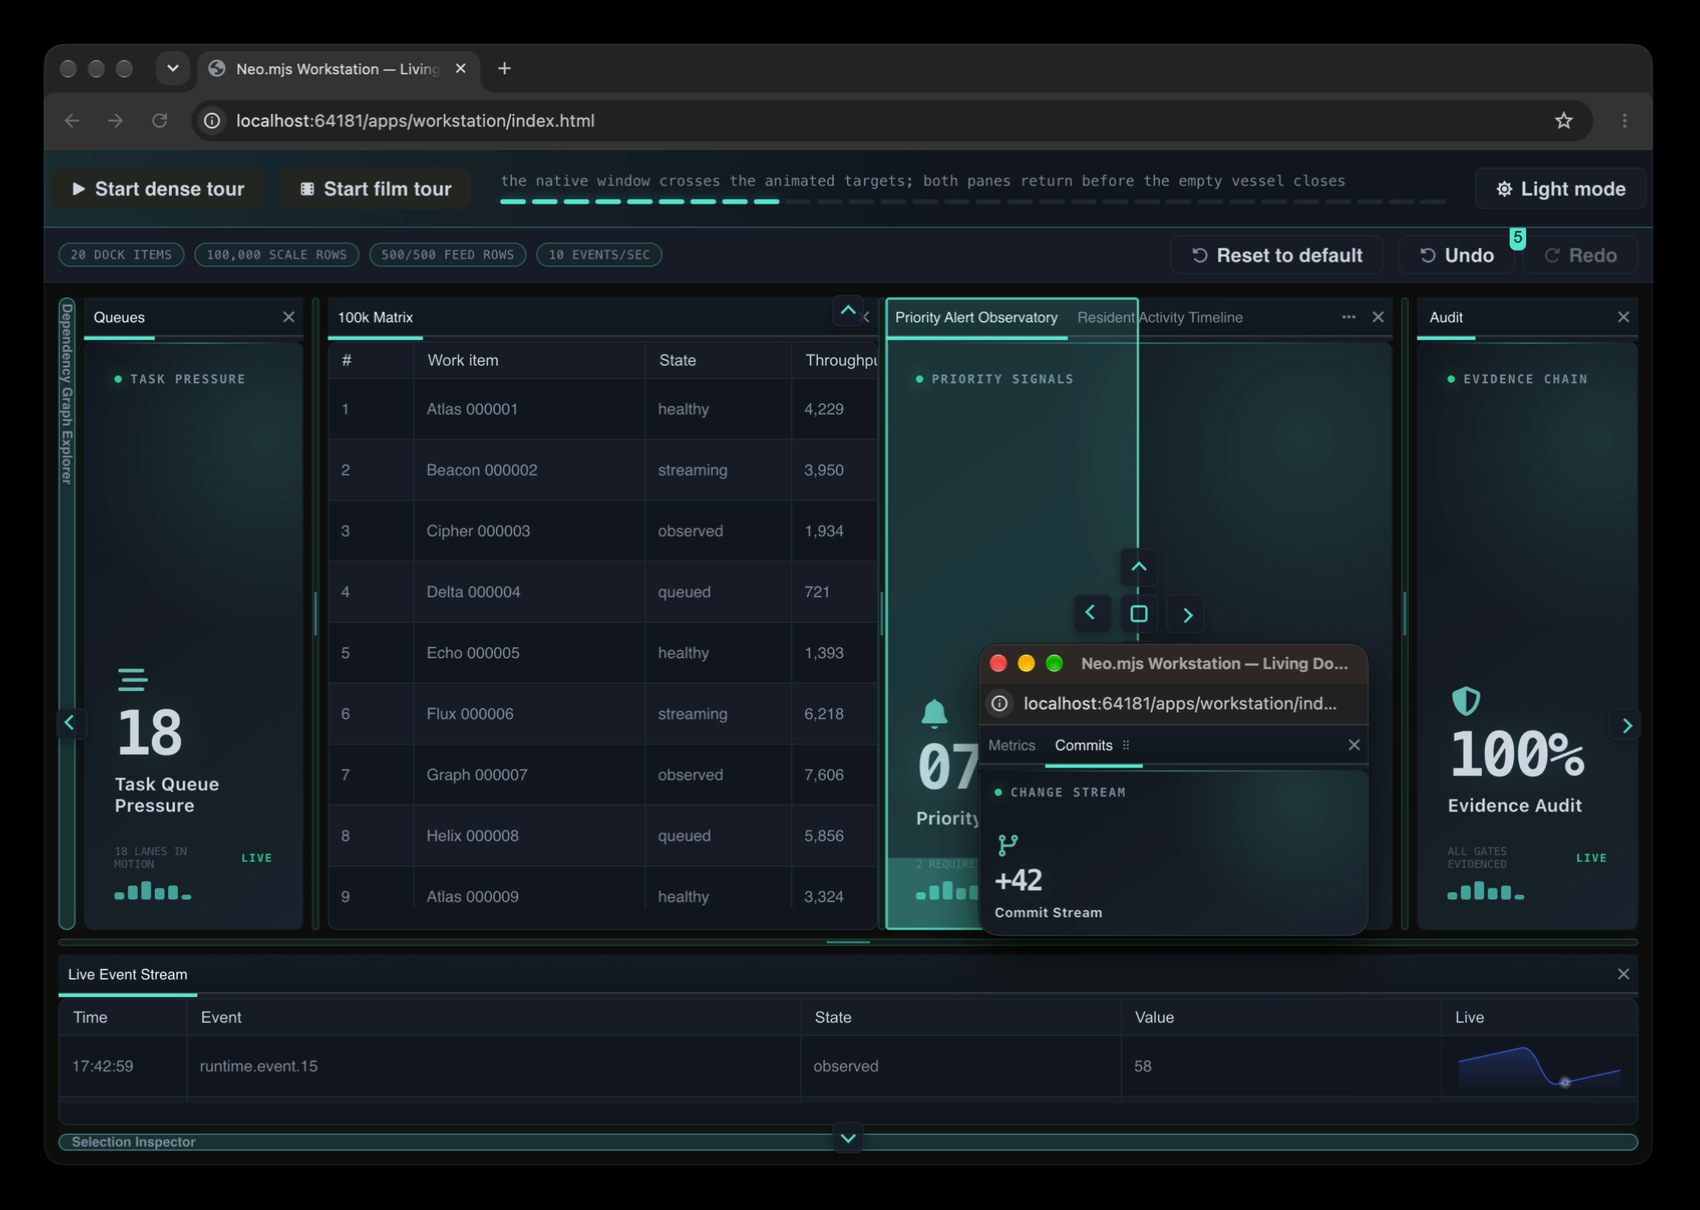Toggle Light mode
Image resolution: width=1700 pixels, height=1210 pixels.
click(1560, 189)
